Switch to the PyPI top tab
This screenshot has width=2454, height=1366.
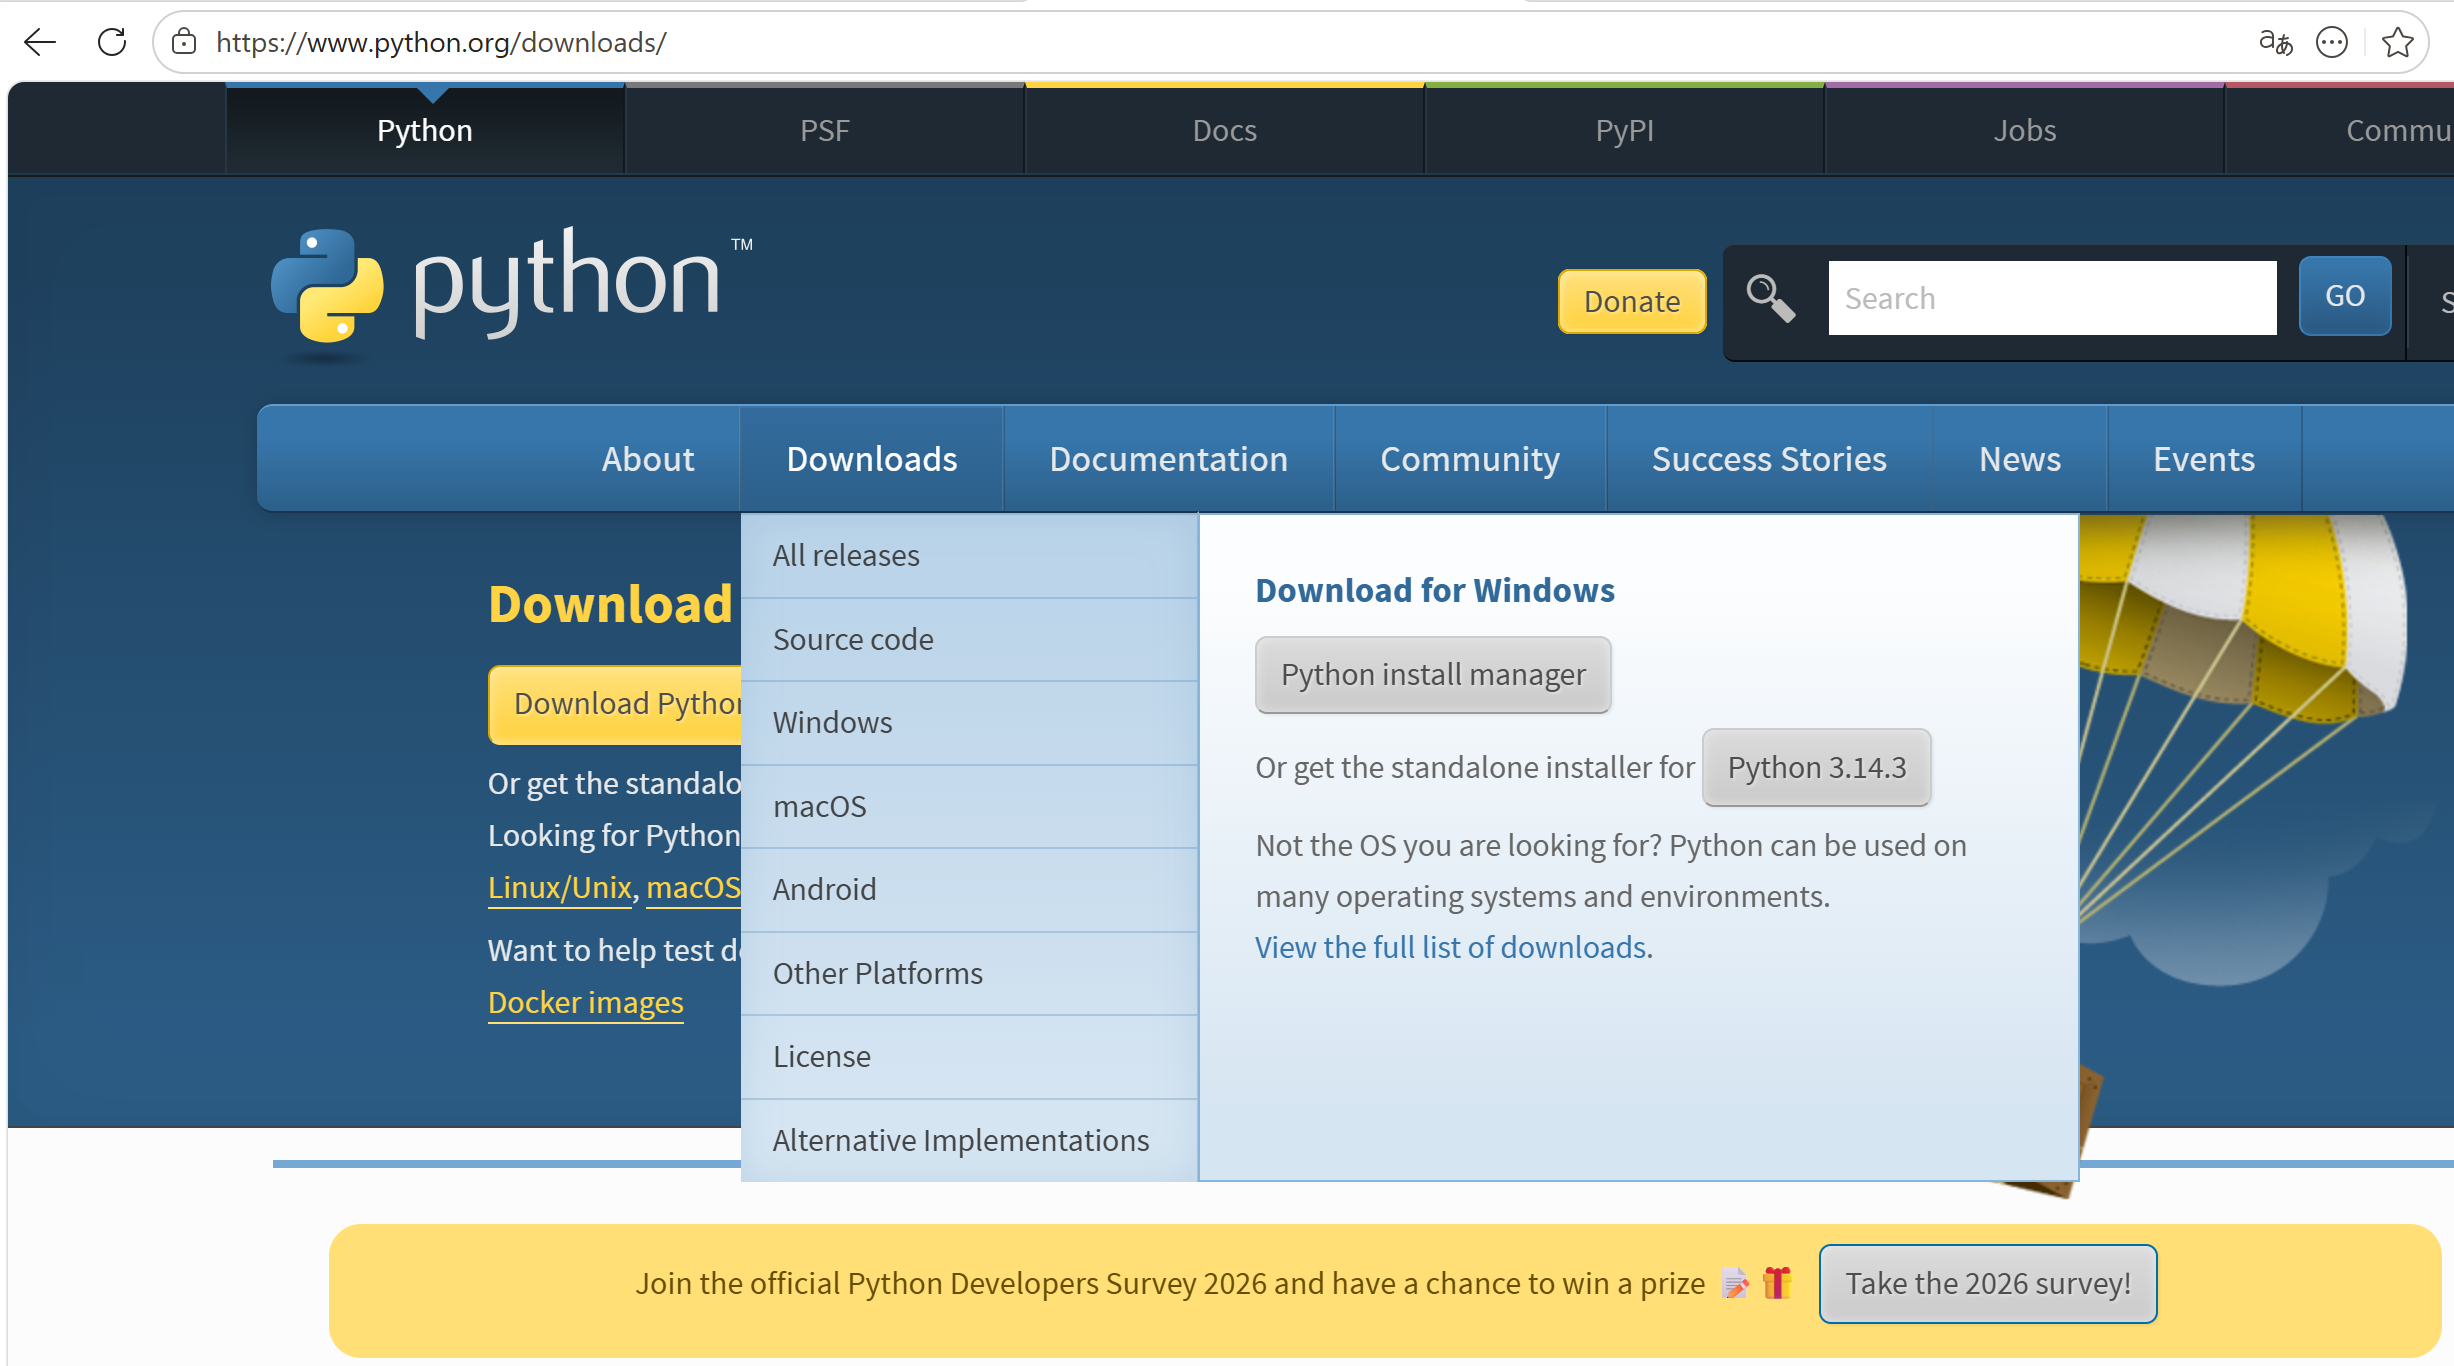[1624, 130]
